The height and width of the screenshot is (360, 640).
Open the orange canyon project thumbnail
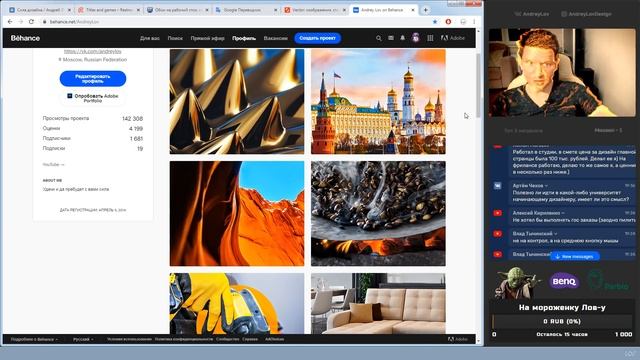tap(237, 213)
